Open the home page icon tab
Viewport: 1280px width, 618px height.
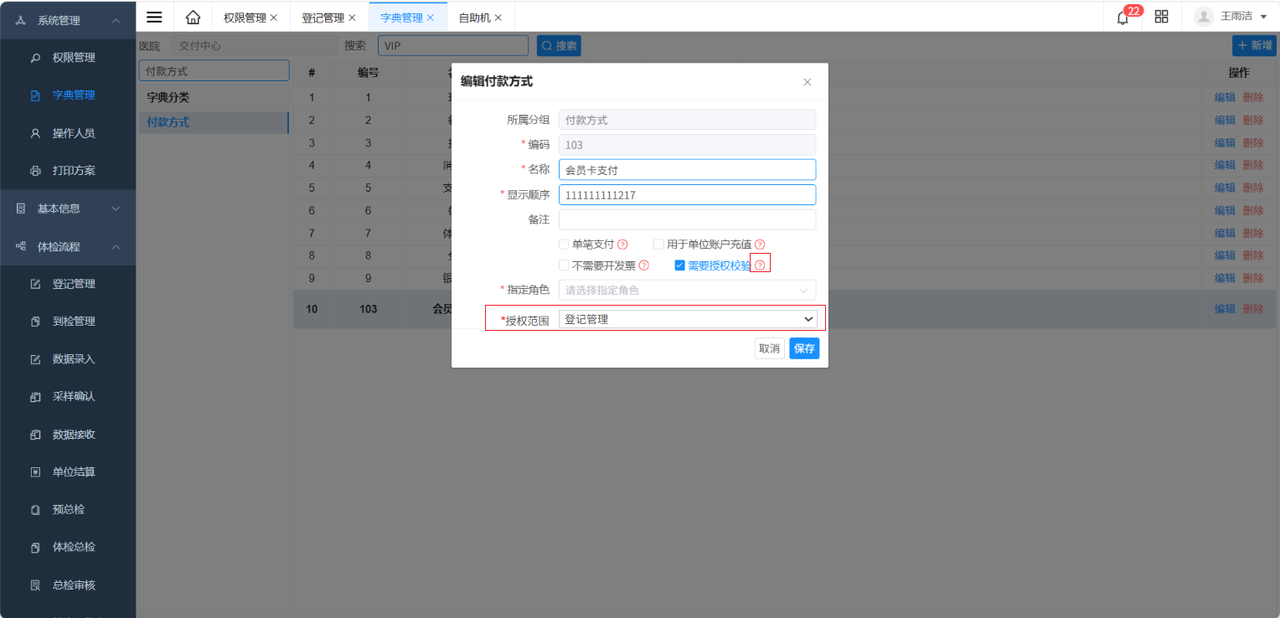click(x=193, y=17)
